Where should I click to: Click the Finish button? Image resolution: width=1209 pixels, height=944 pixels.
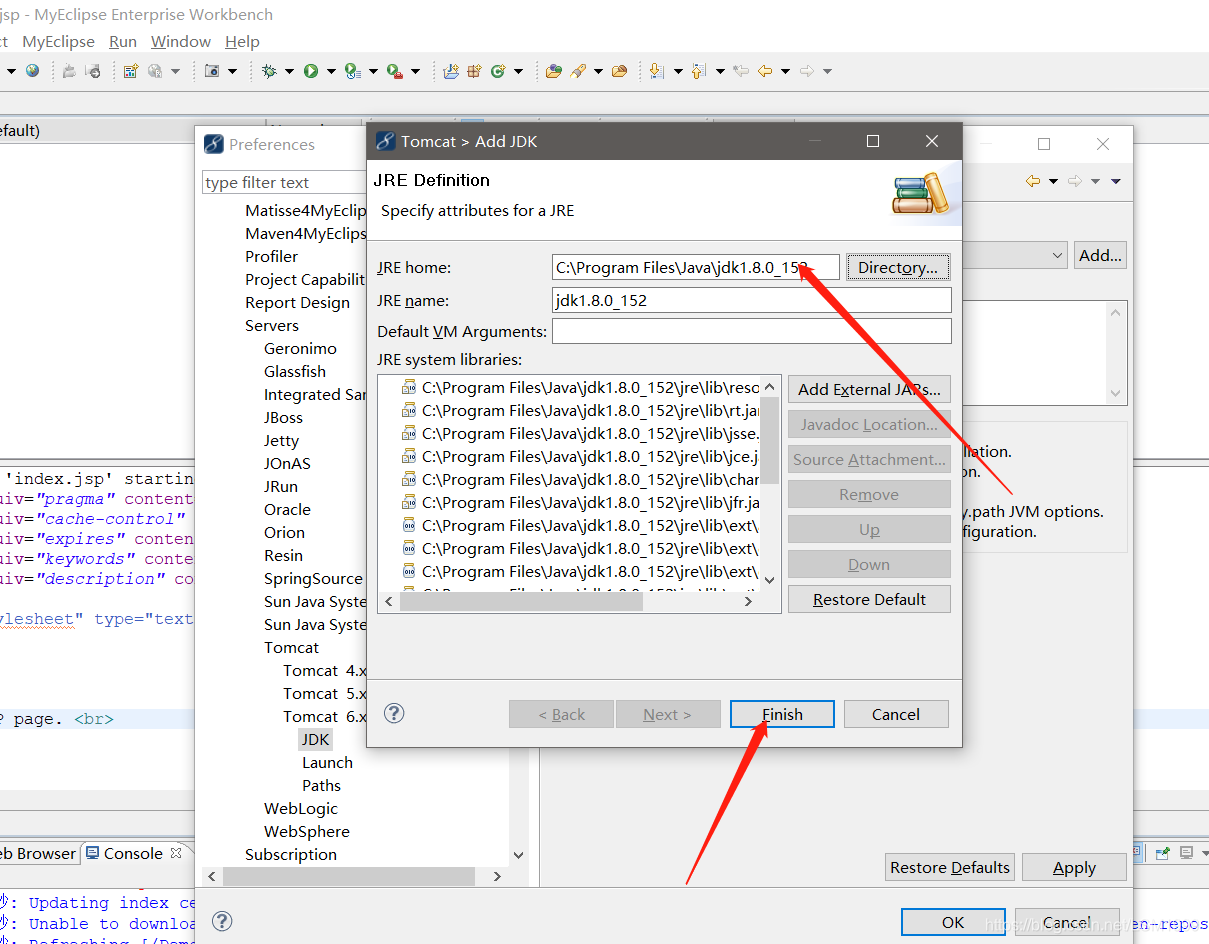[x=782, y=714]
